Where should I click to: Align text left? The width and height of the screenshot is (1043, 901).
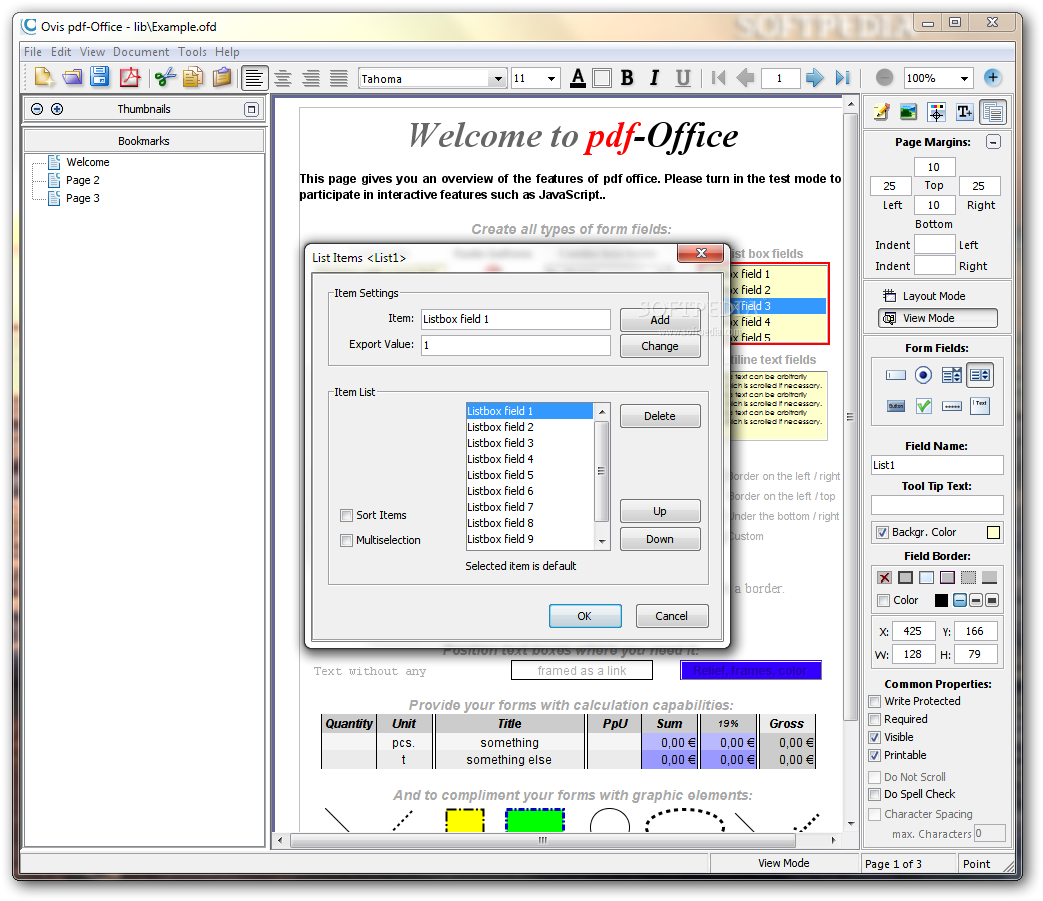(x=254, y=78)
